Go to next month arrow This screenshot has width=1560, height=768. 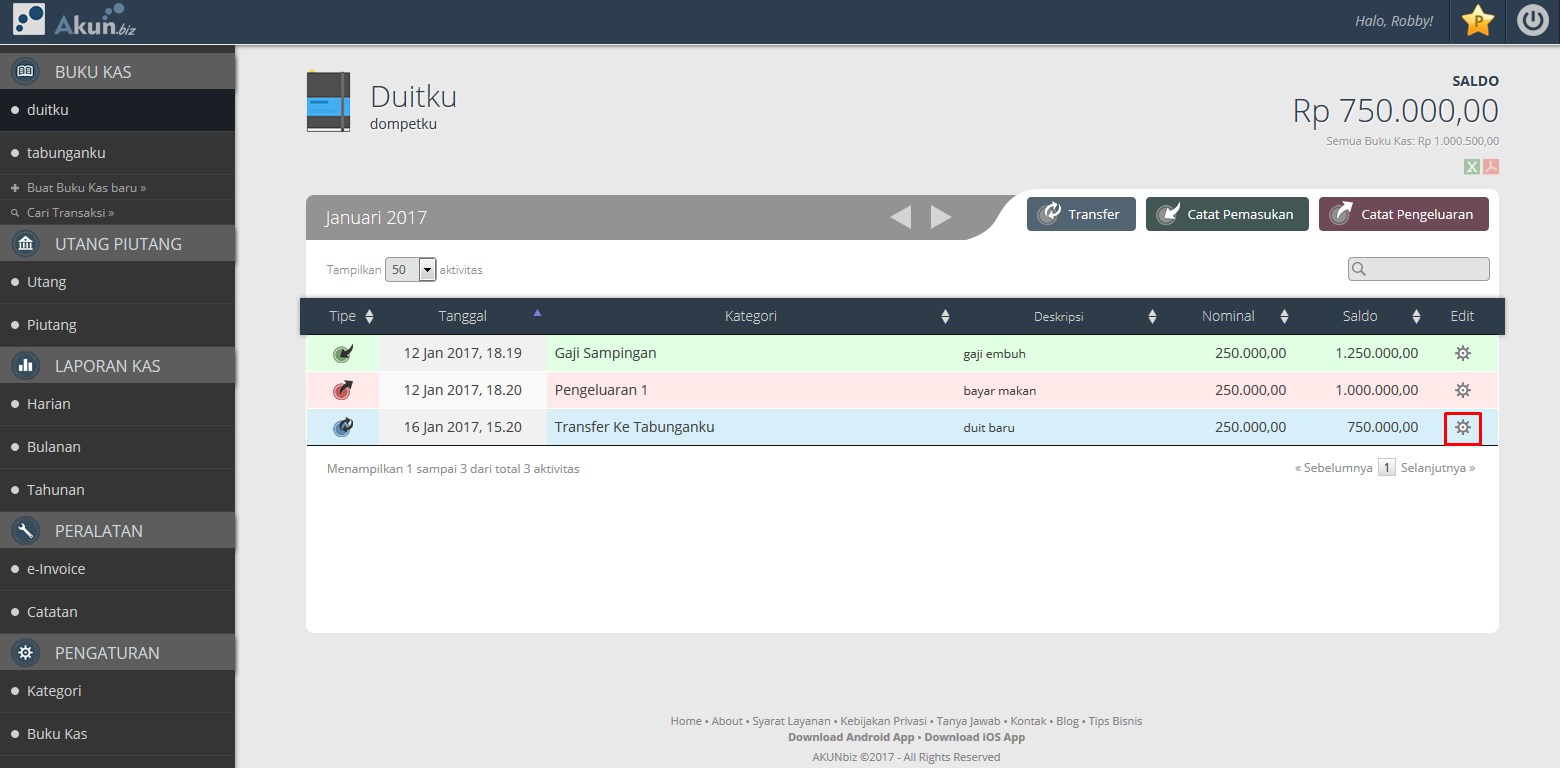(941, 217)
